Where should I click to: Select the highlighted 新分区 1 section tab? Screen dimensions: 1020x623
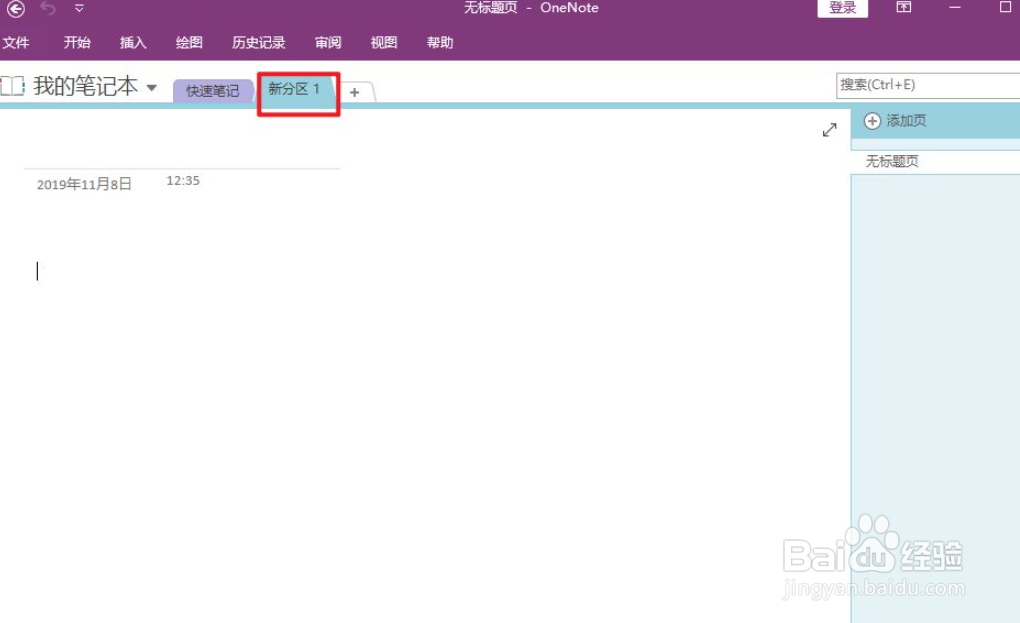pyautogui.click(x=297, y=88)
